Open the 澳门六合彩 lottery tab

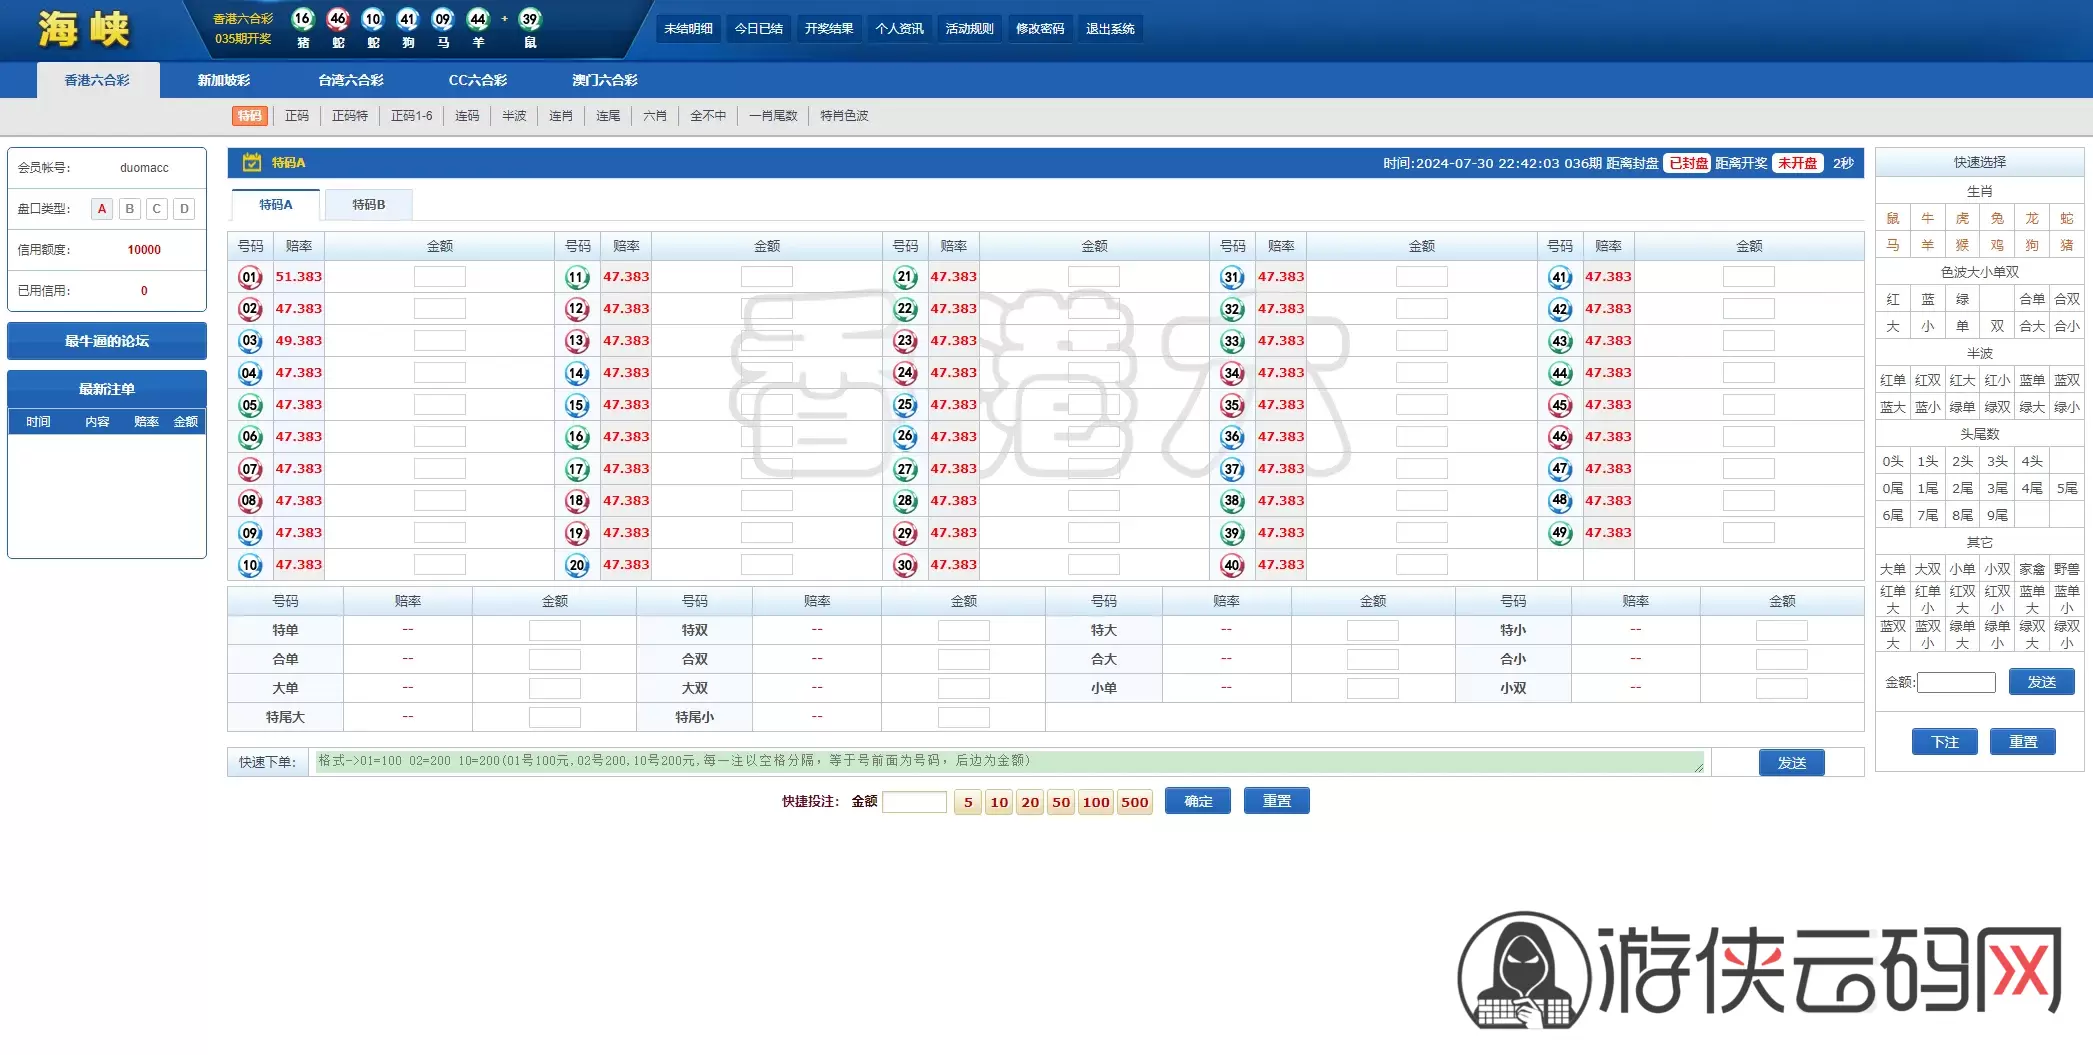[604, 80]
